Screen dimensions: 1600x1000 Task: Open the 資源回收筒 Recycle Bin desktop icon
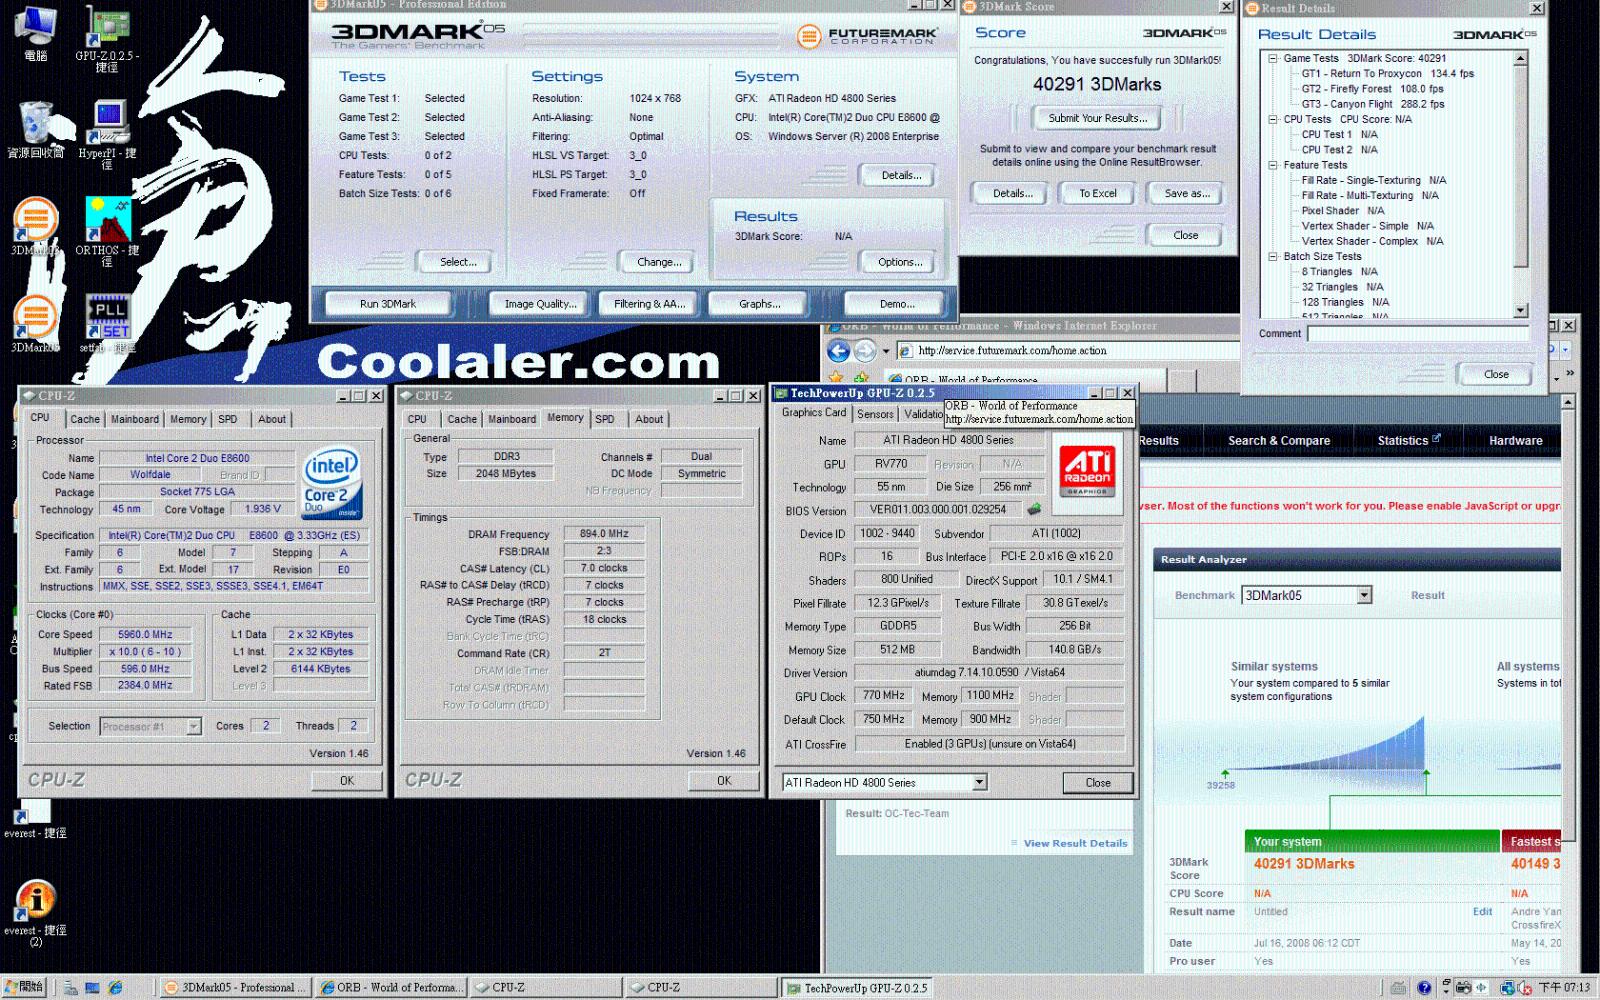(x=36, y=130)
